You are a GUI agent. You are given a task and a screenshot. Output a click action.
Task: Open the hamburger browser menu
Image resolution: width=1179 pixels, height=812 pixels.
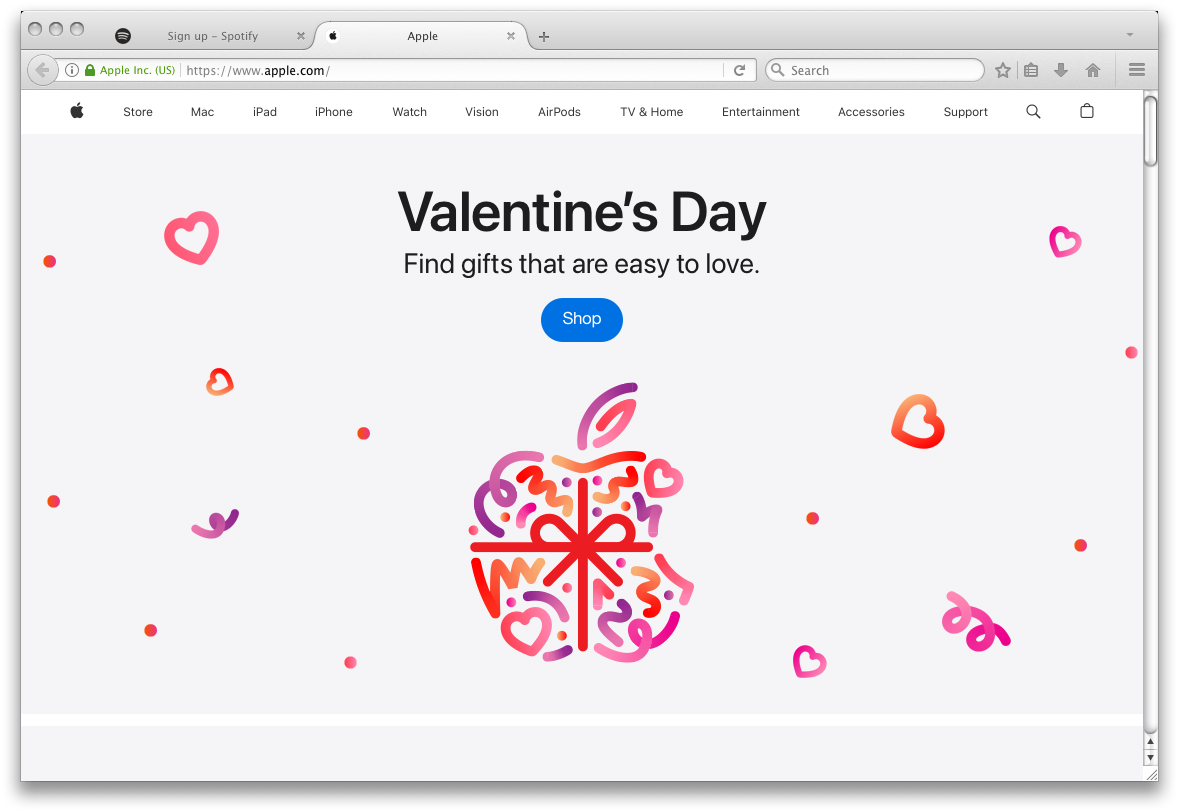click(x=1137, y=70)
